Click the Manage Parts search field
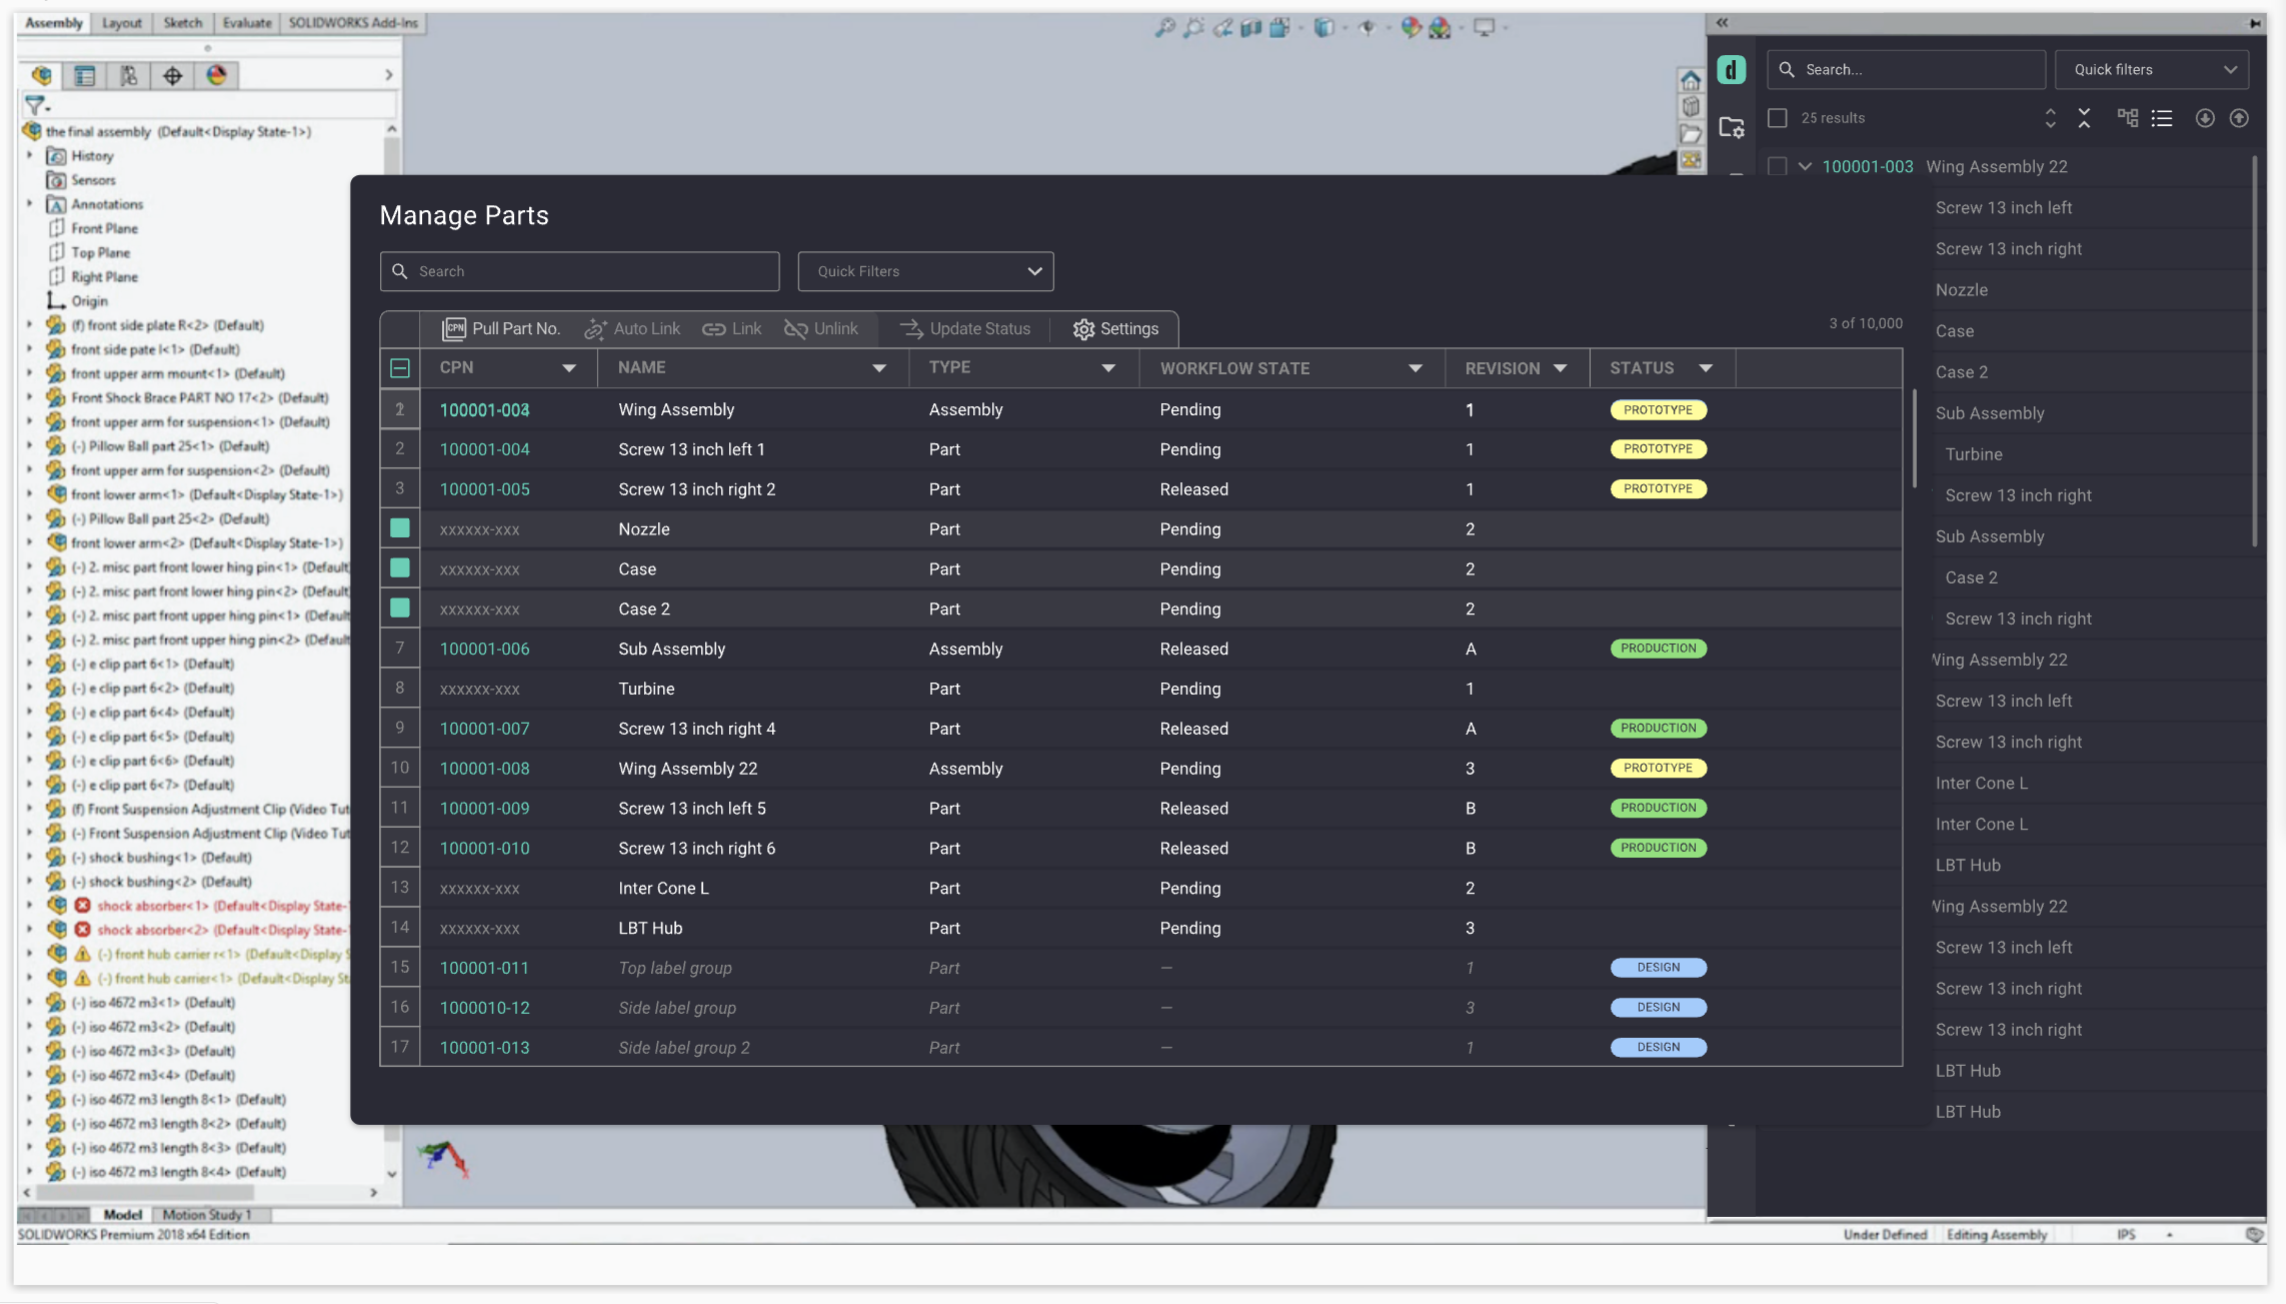The width and height of the screenshot is (2286, 1304). pyautogui.click(x=580, y=271)
